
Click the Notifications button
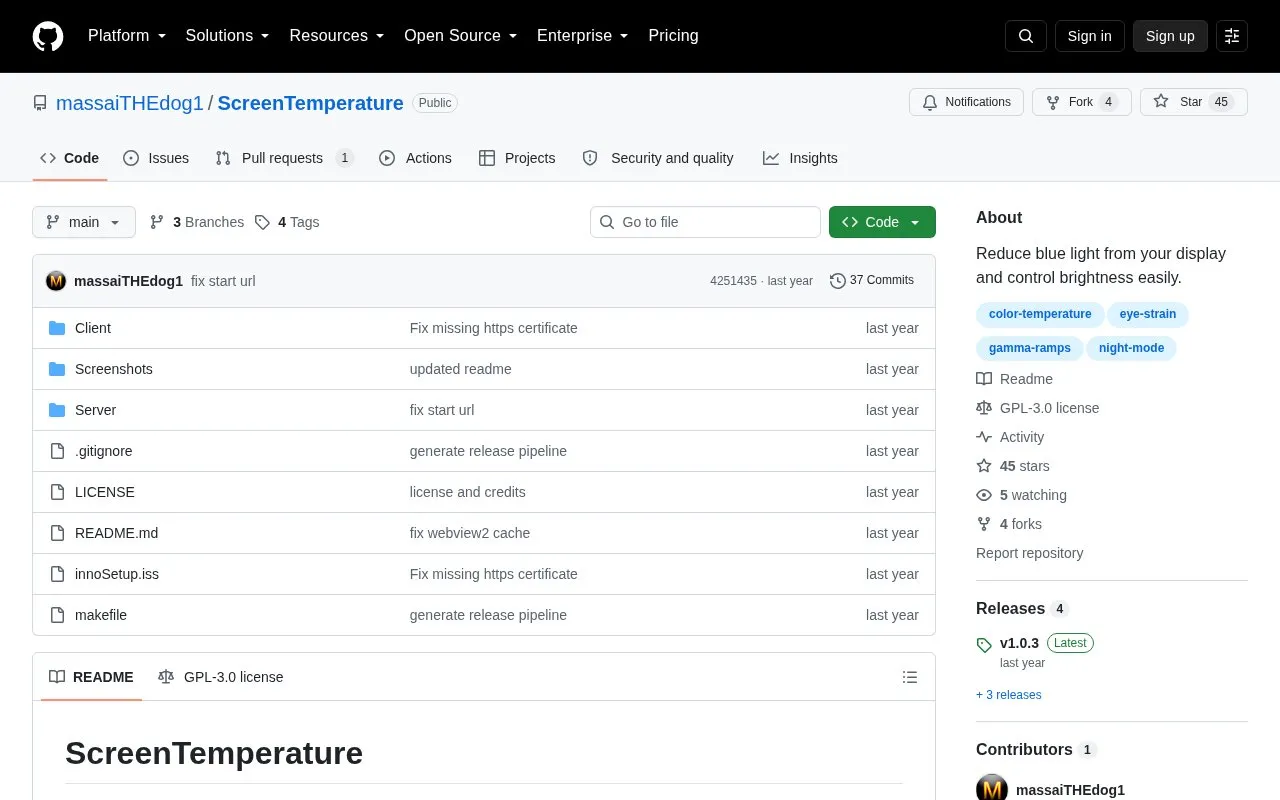tap(966, 102)
